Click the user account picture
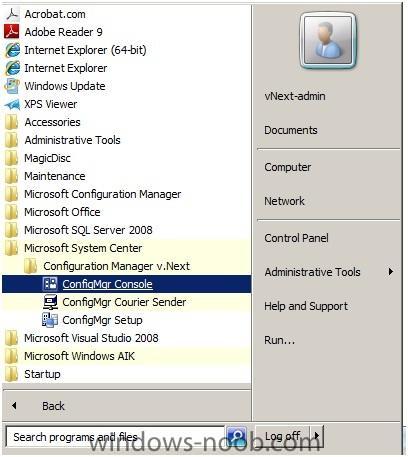This screenshot has width=408, height=457. 328,40
